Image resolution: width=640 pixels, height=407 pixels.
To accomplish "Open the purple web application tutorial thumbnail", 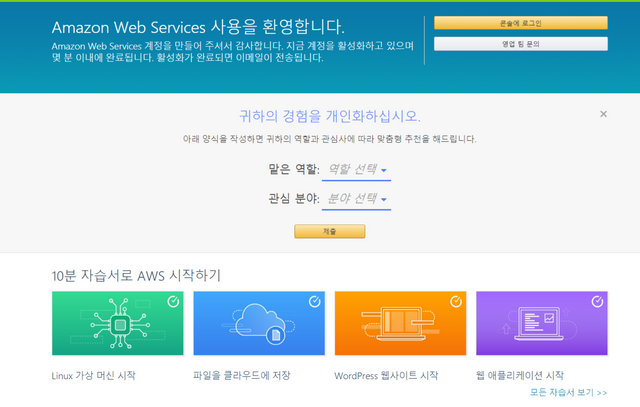I will tap(542, 323).
